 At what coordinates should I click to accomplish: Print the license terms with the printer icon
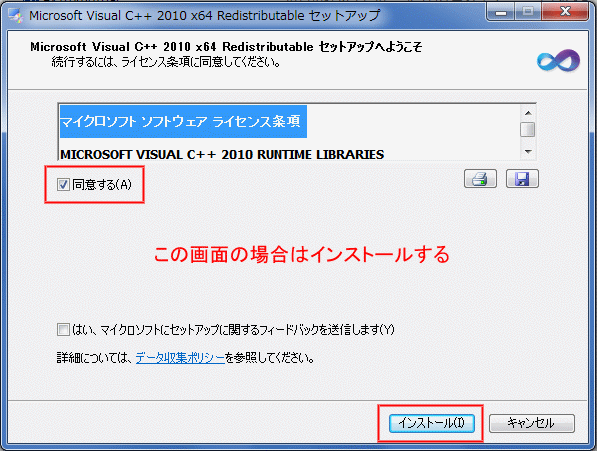coord(480,179)
